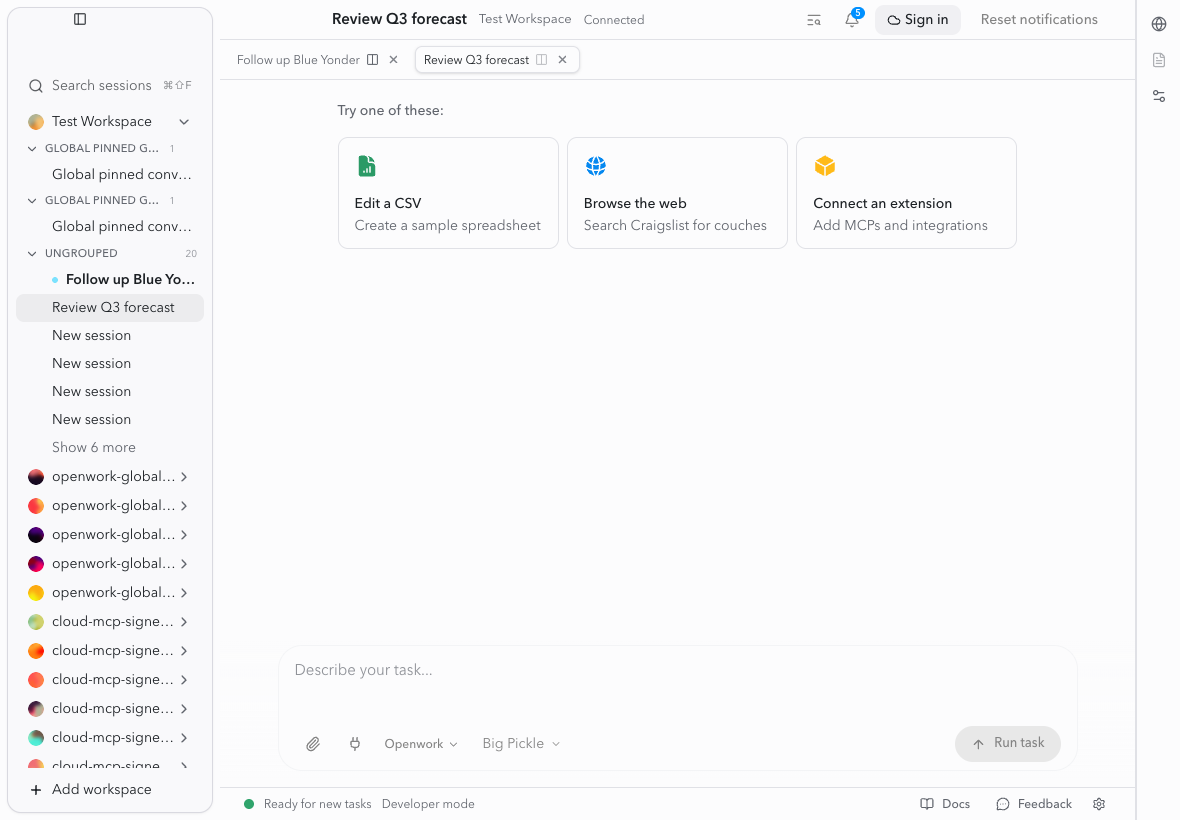
Task: Click the Run task button
Action: click(x=1008, y=743)
